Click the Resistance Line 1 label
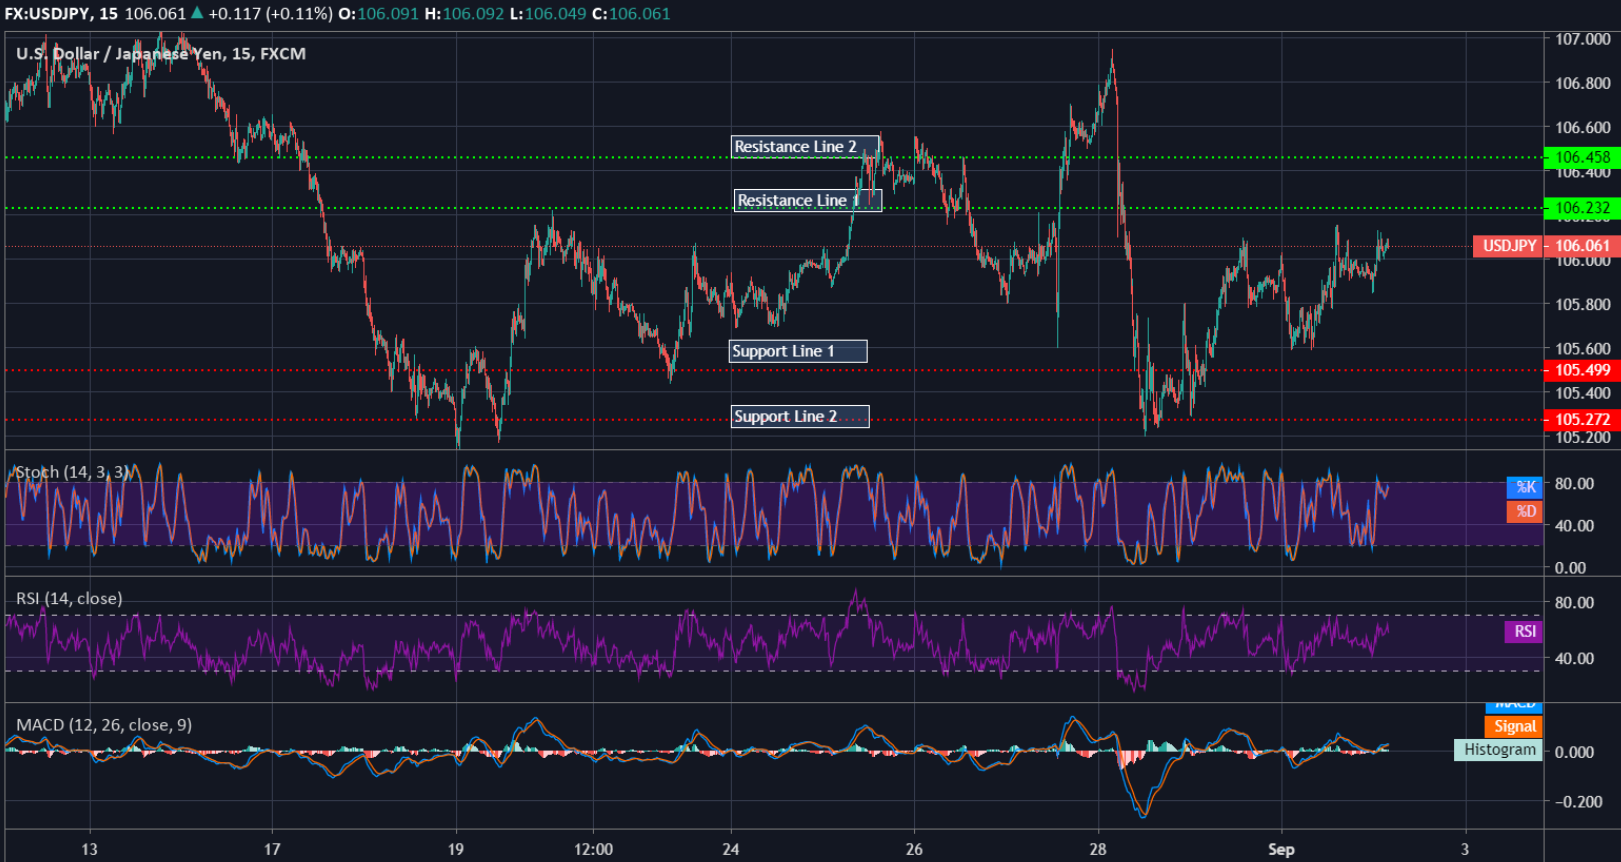This screenshot has width=1621, height=862. tap(807, 201)
